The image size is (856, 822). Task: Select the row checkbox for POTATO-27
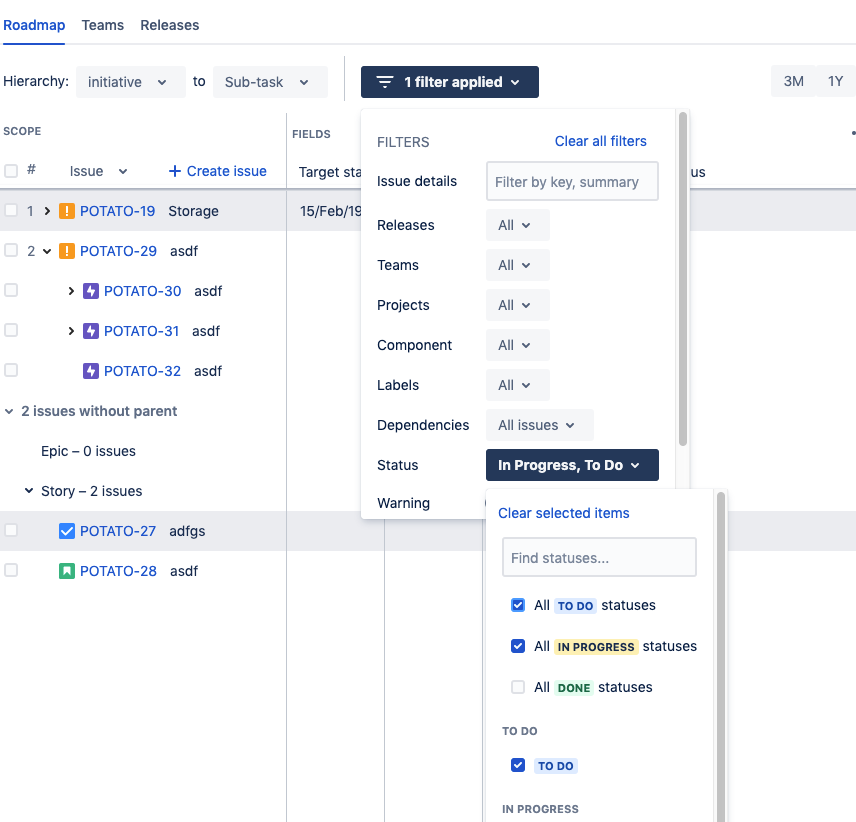[x=11, y=531]
